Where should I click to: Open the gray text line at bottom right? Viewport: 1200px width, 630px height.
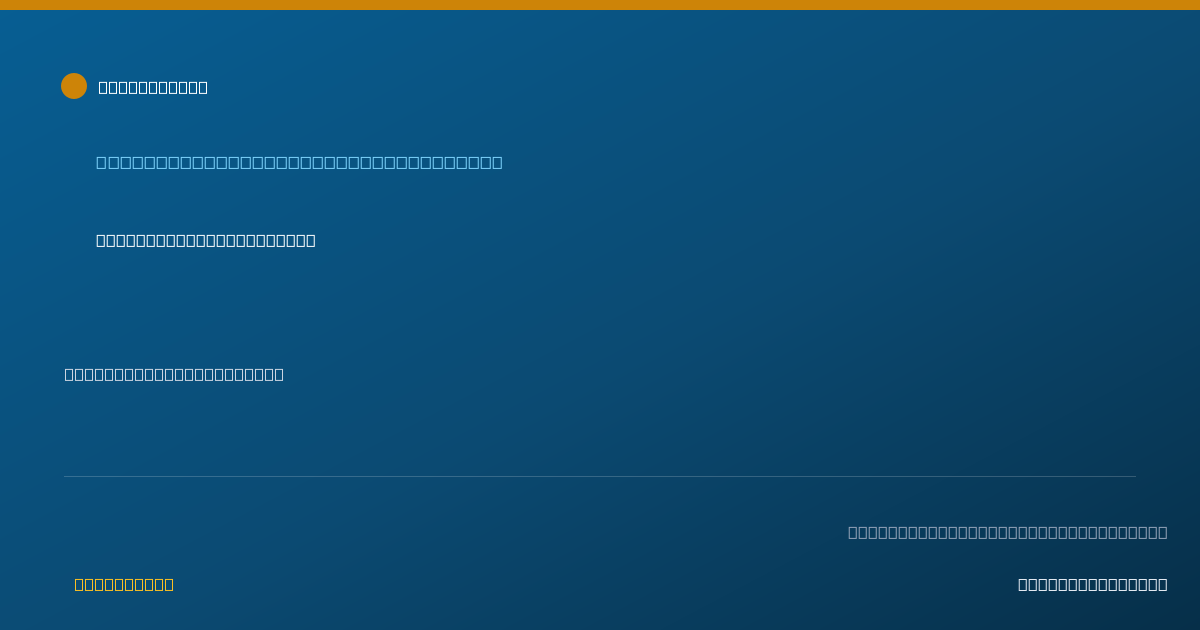[1008, 532]
